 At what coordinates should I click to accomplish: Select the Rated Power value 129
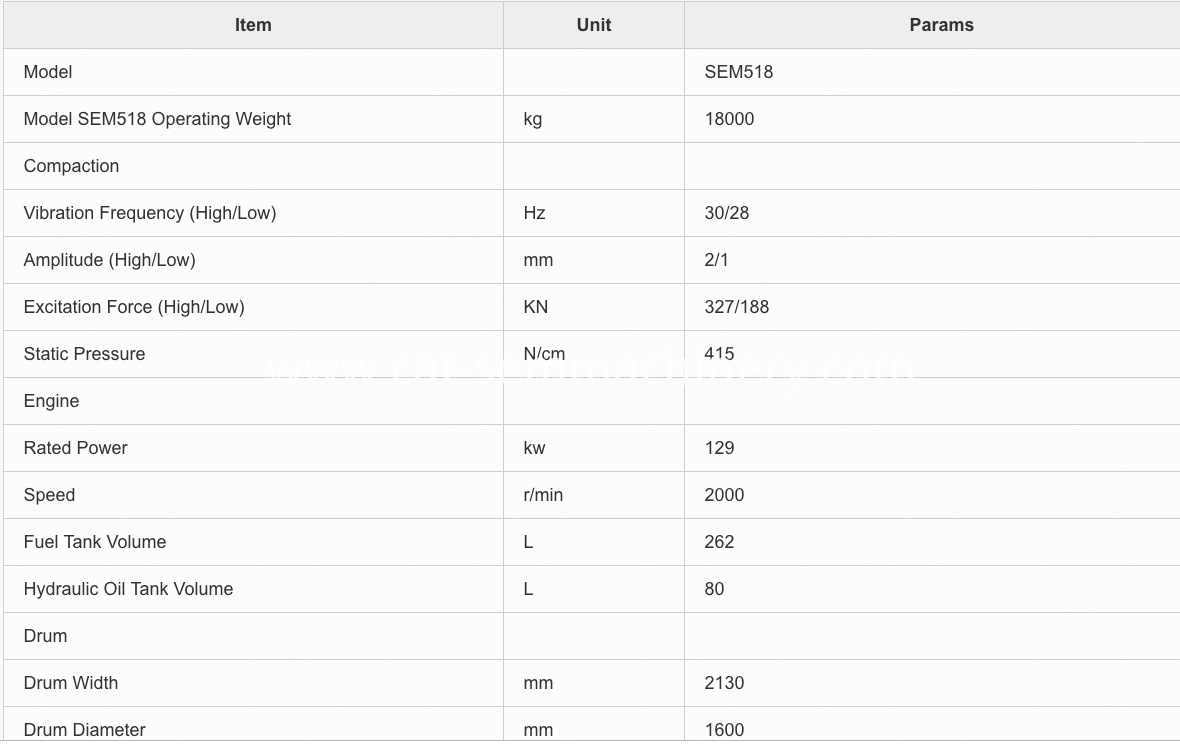point(719,448)
